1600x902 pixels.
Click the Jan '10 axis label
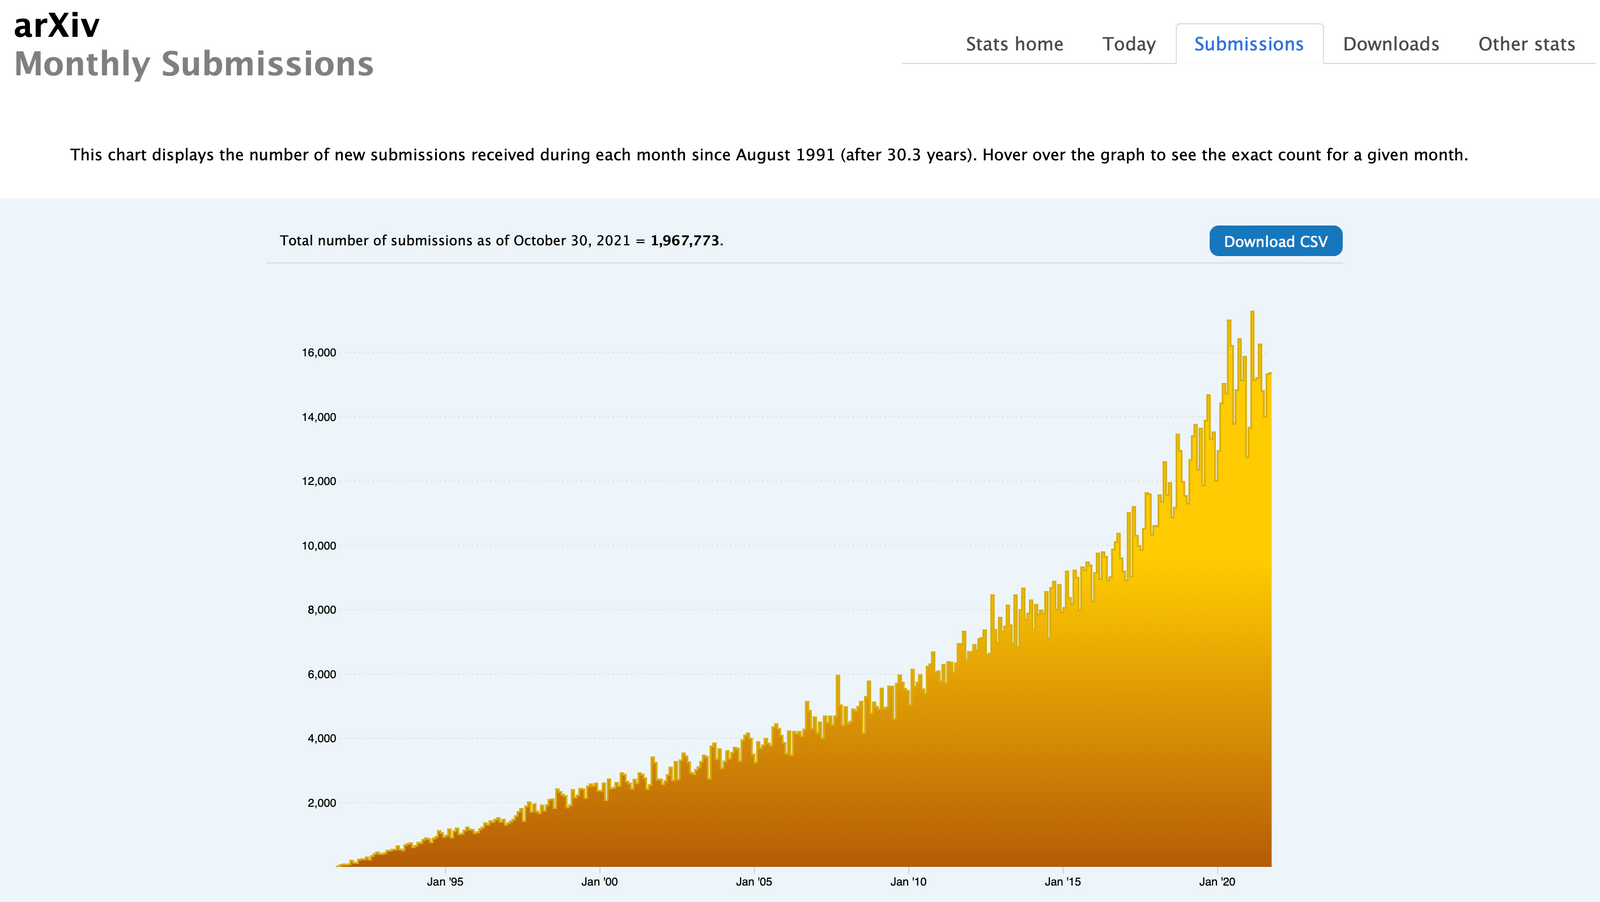point(909,882)
